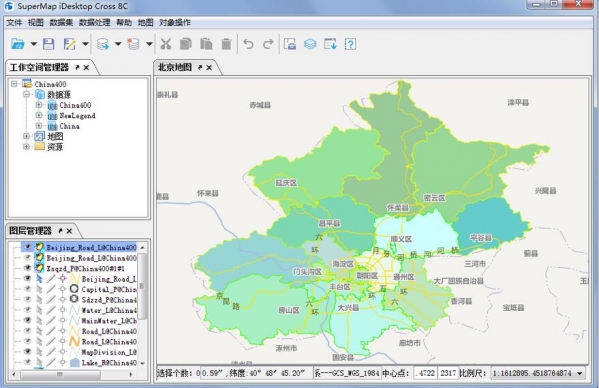The height and width of the screenshot is (388, 599).
Task: Open the 数据处理 menu
Action: (94, 23)
